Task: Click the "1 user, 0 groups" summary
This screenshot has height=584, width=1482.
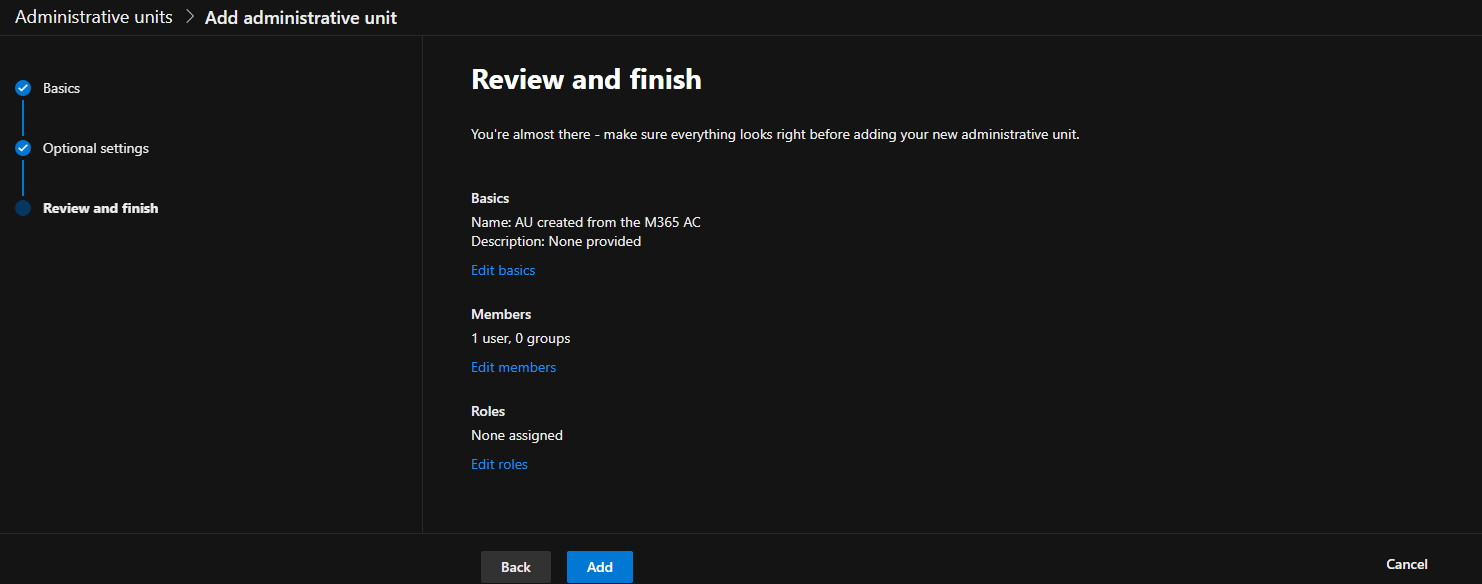Action: pos(520,338)
